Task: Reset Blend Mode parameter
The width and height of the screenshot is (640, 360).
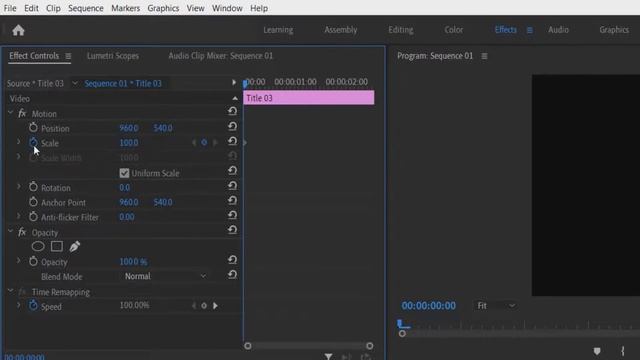Action: (232, 275)
